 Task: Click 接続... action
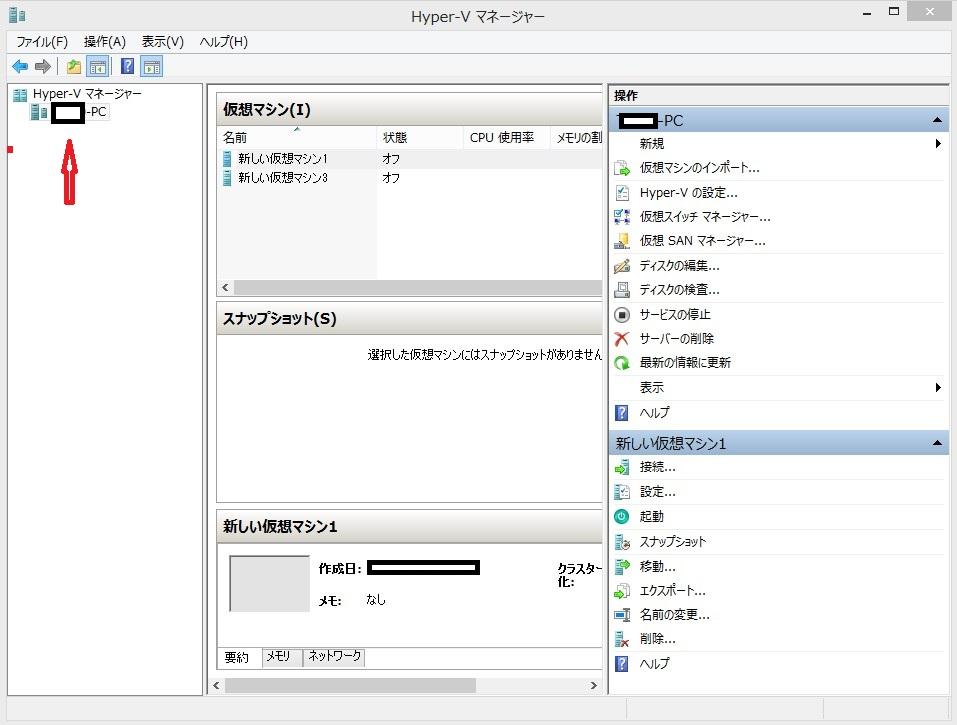click(657, 467)
